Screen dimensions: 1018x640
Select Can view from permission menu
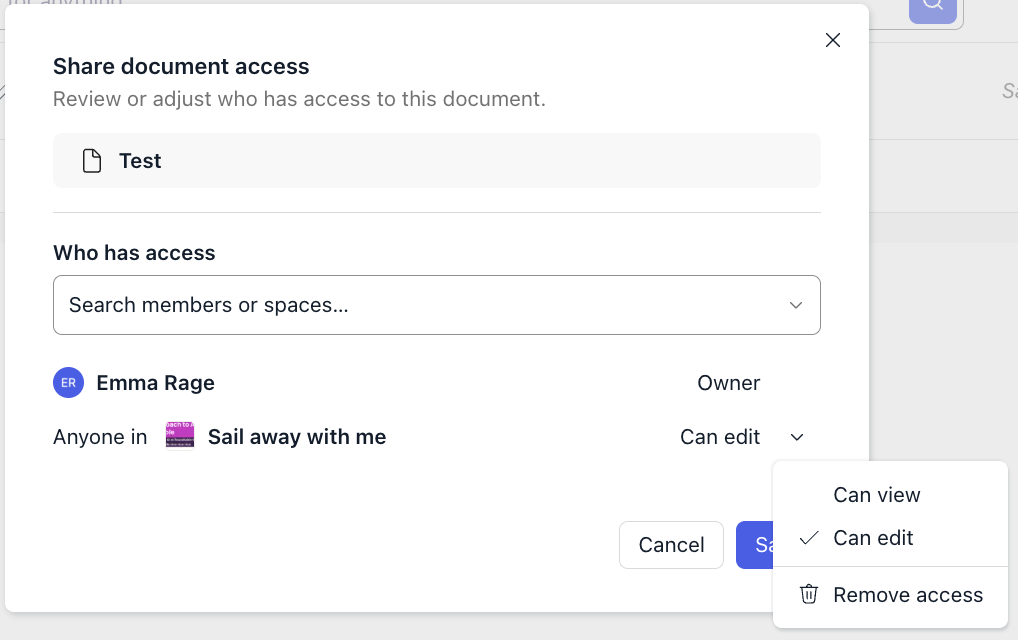point(877,495)
